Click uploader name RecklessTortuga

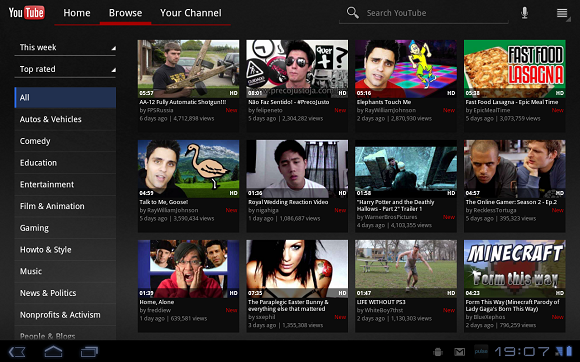tap(495, 210)
